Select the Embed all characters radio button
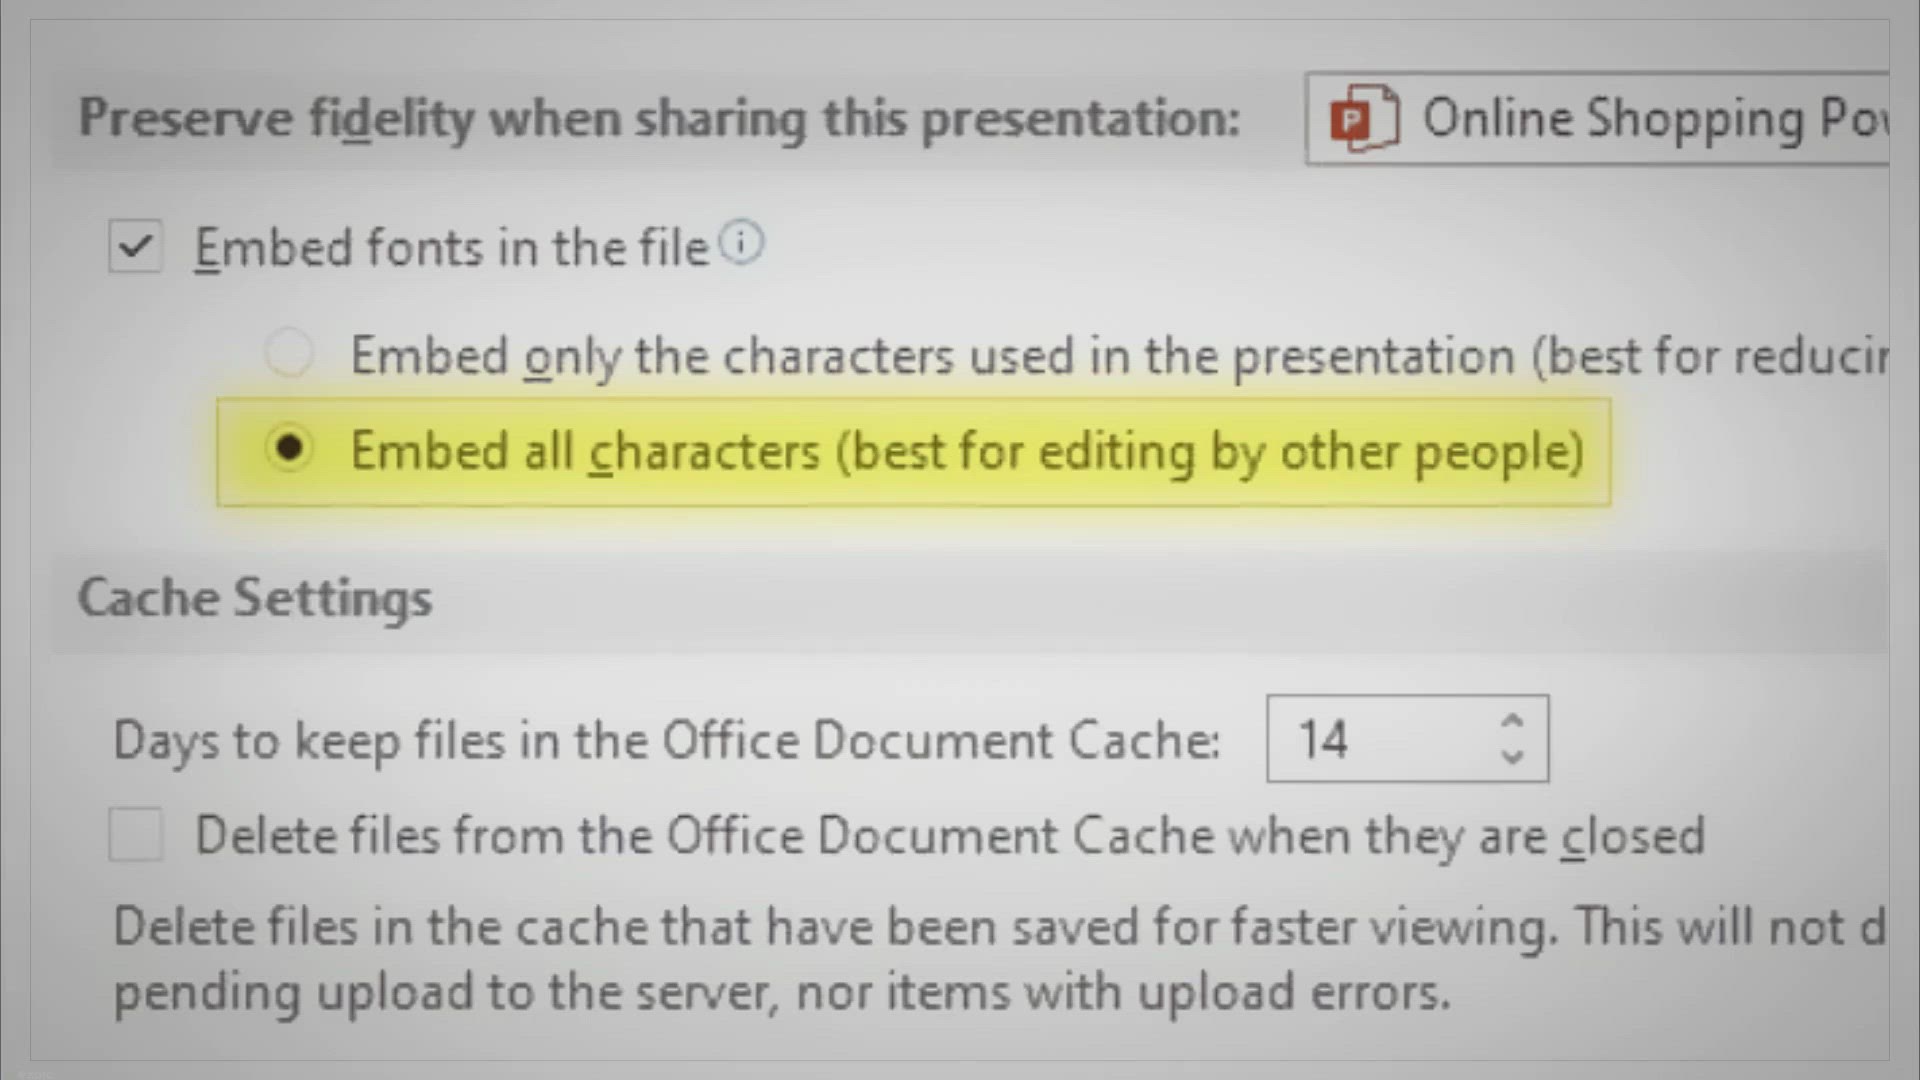The image size is (1920, 1080). (x=290, y=449)
